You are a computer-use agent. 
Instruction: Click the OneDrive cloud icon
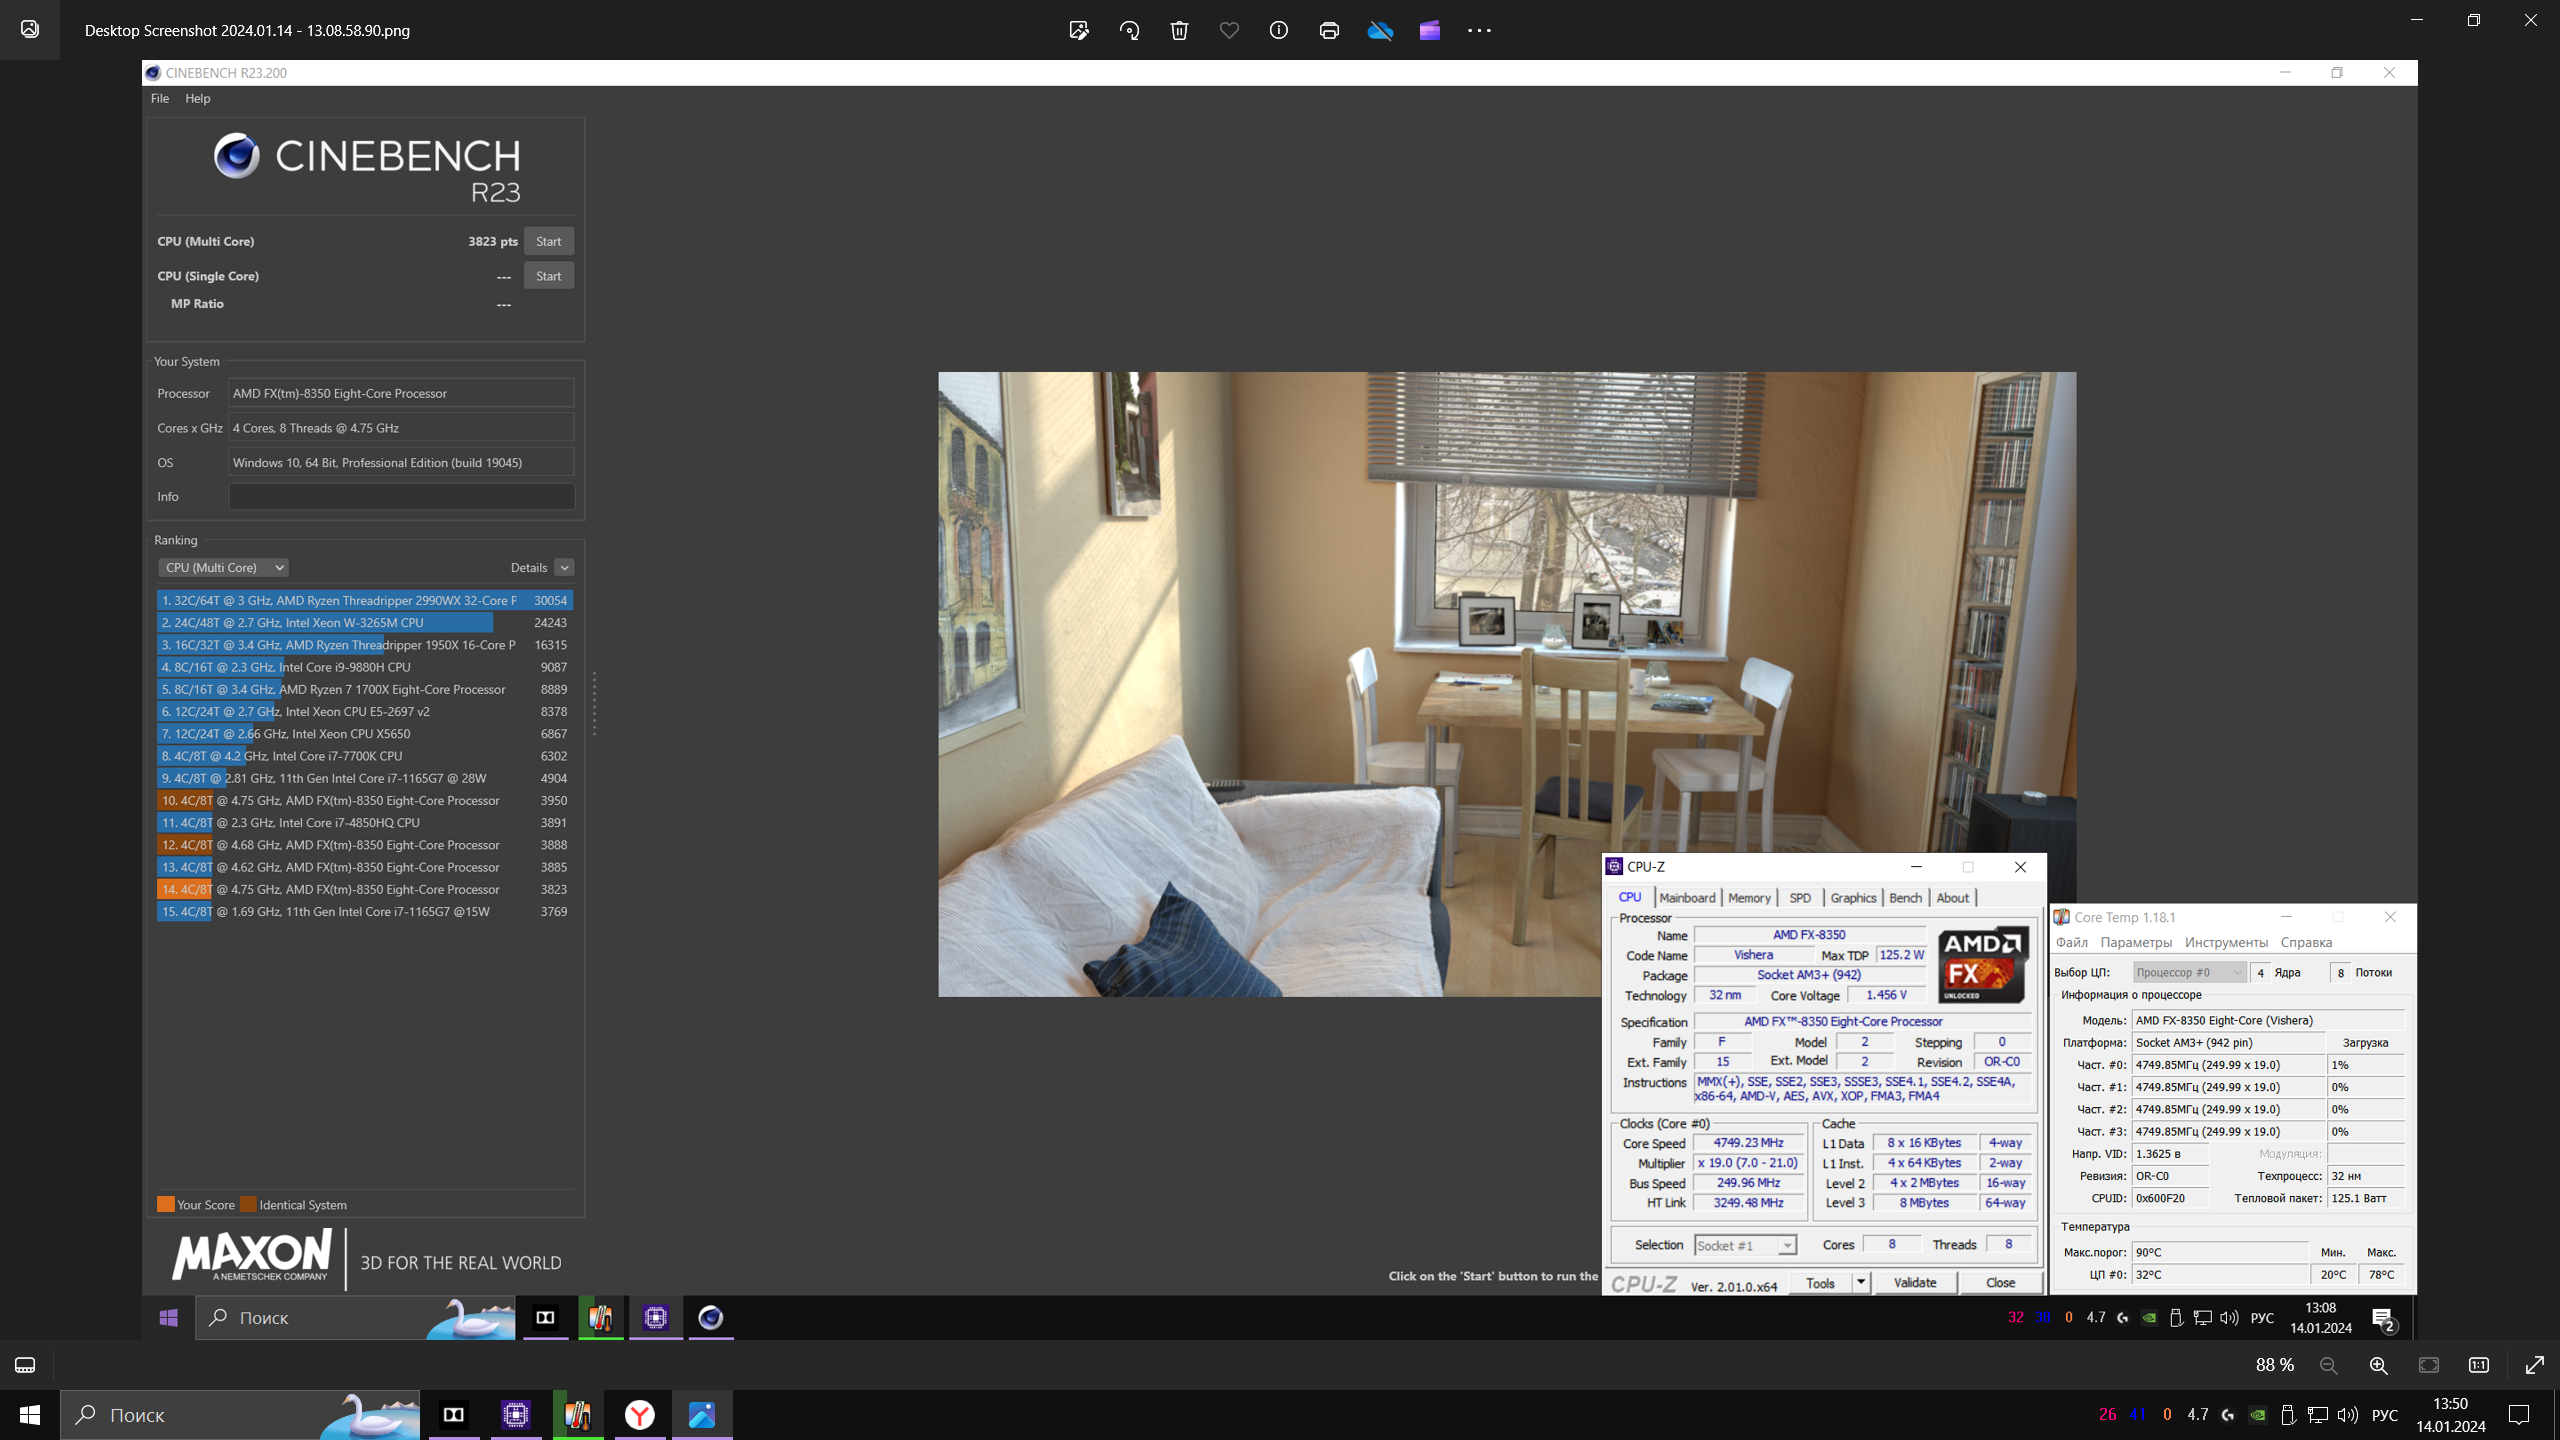1380,30
